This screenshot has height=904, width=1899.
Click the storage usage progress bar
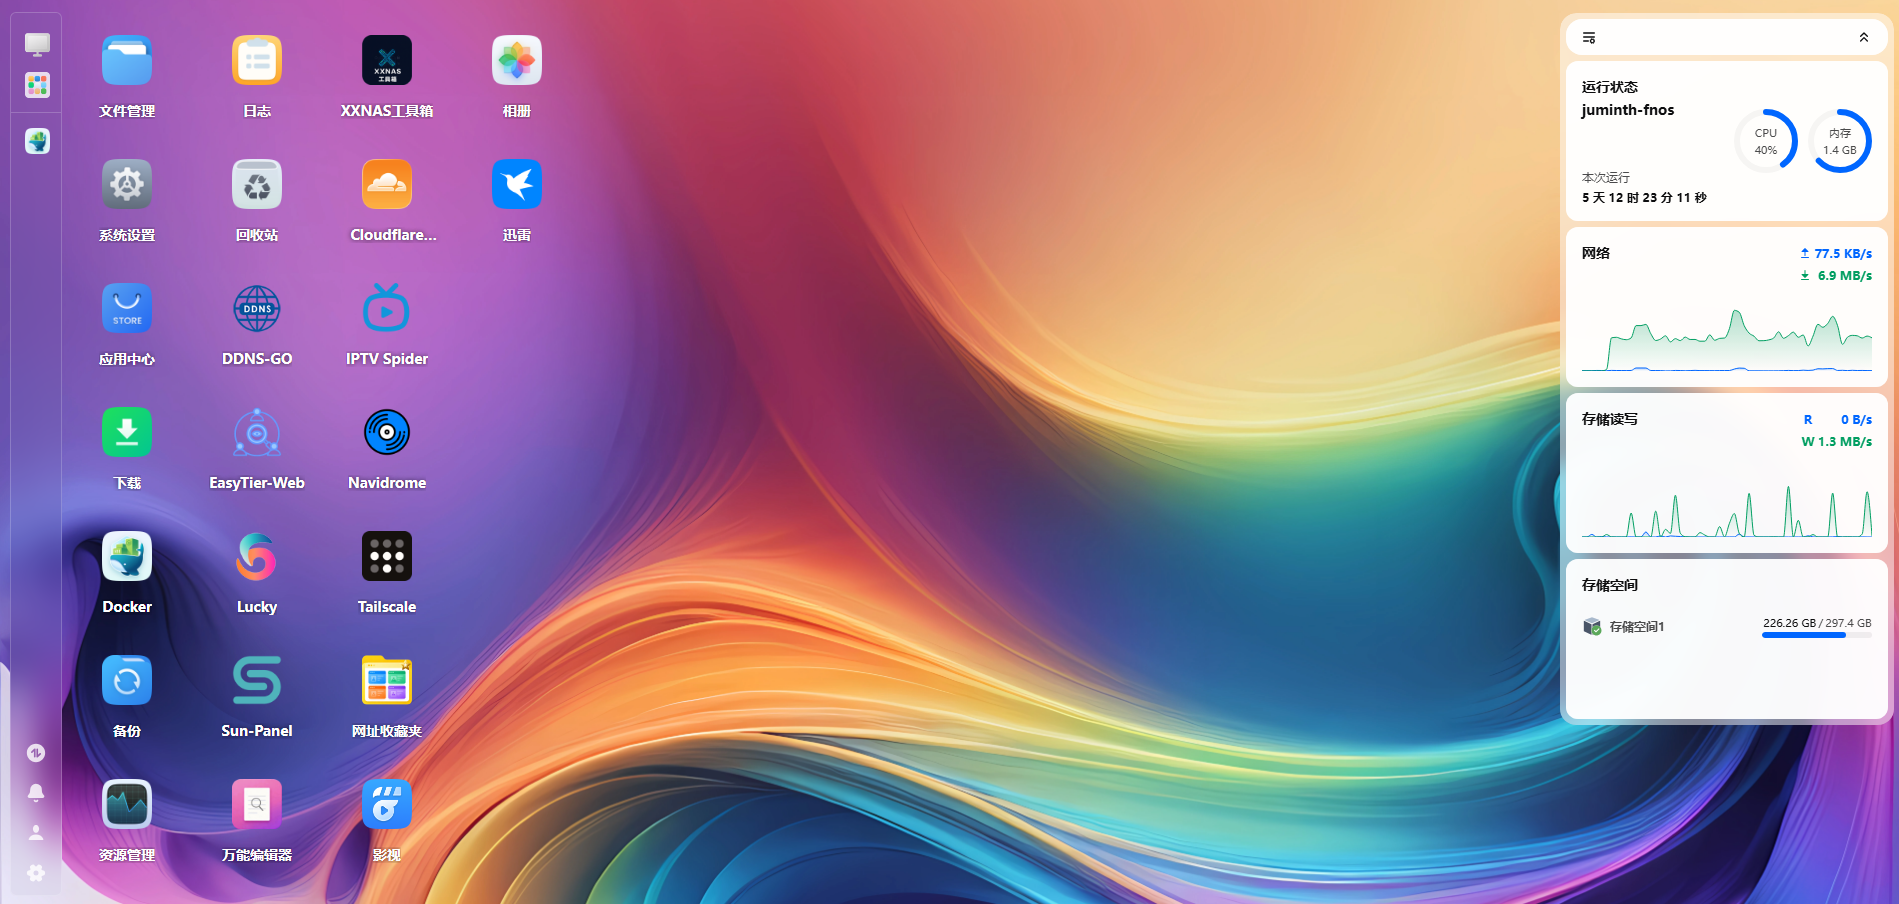(1817, 635)
